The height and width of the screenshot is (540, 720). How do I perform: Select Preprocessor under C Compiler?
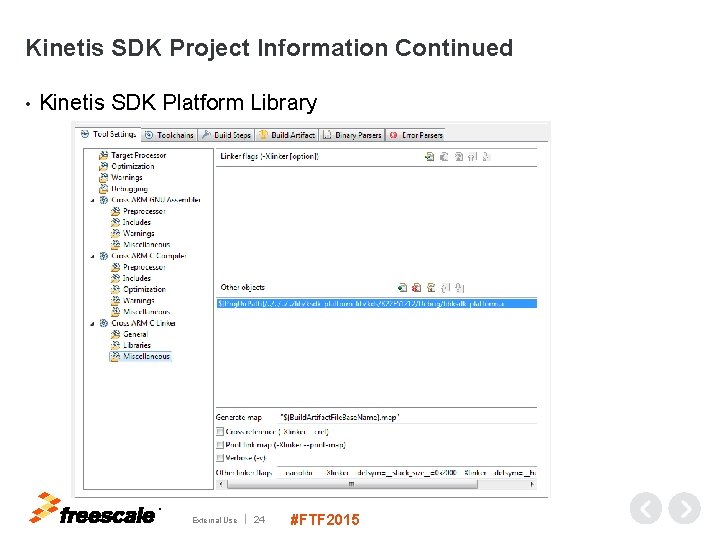[144, 267]
